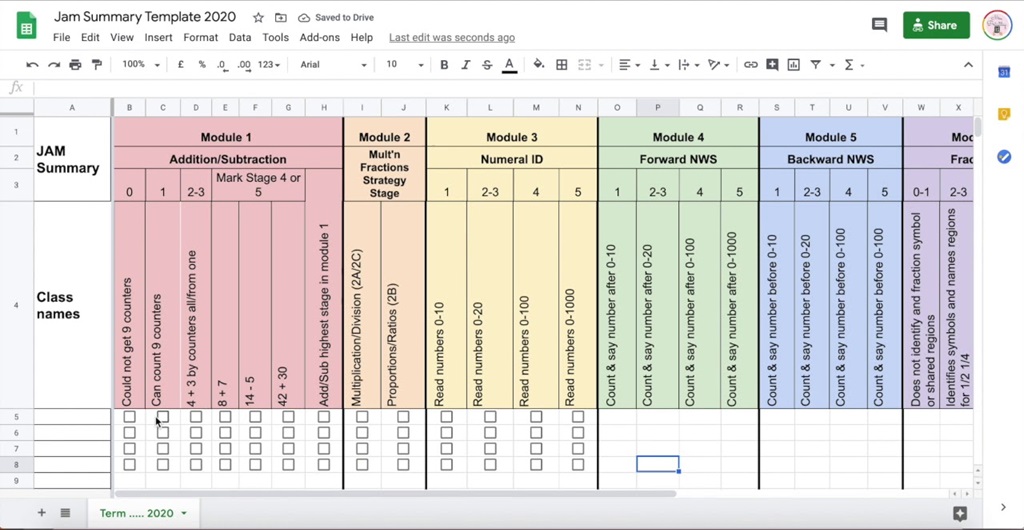Tick row 5 'Could not get 9 counters' checkbox
The image size is (1024, 530).
click(129, 416)
